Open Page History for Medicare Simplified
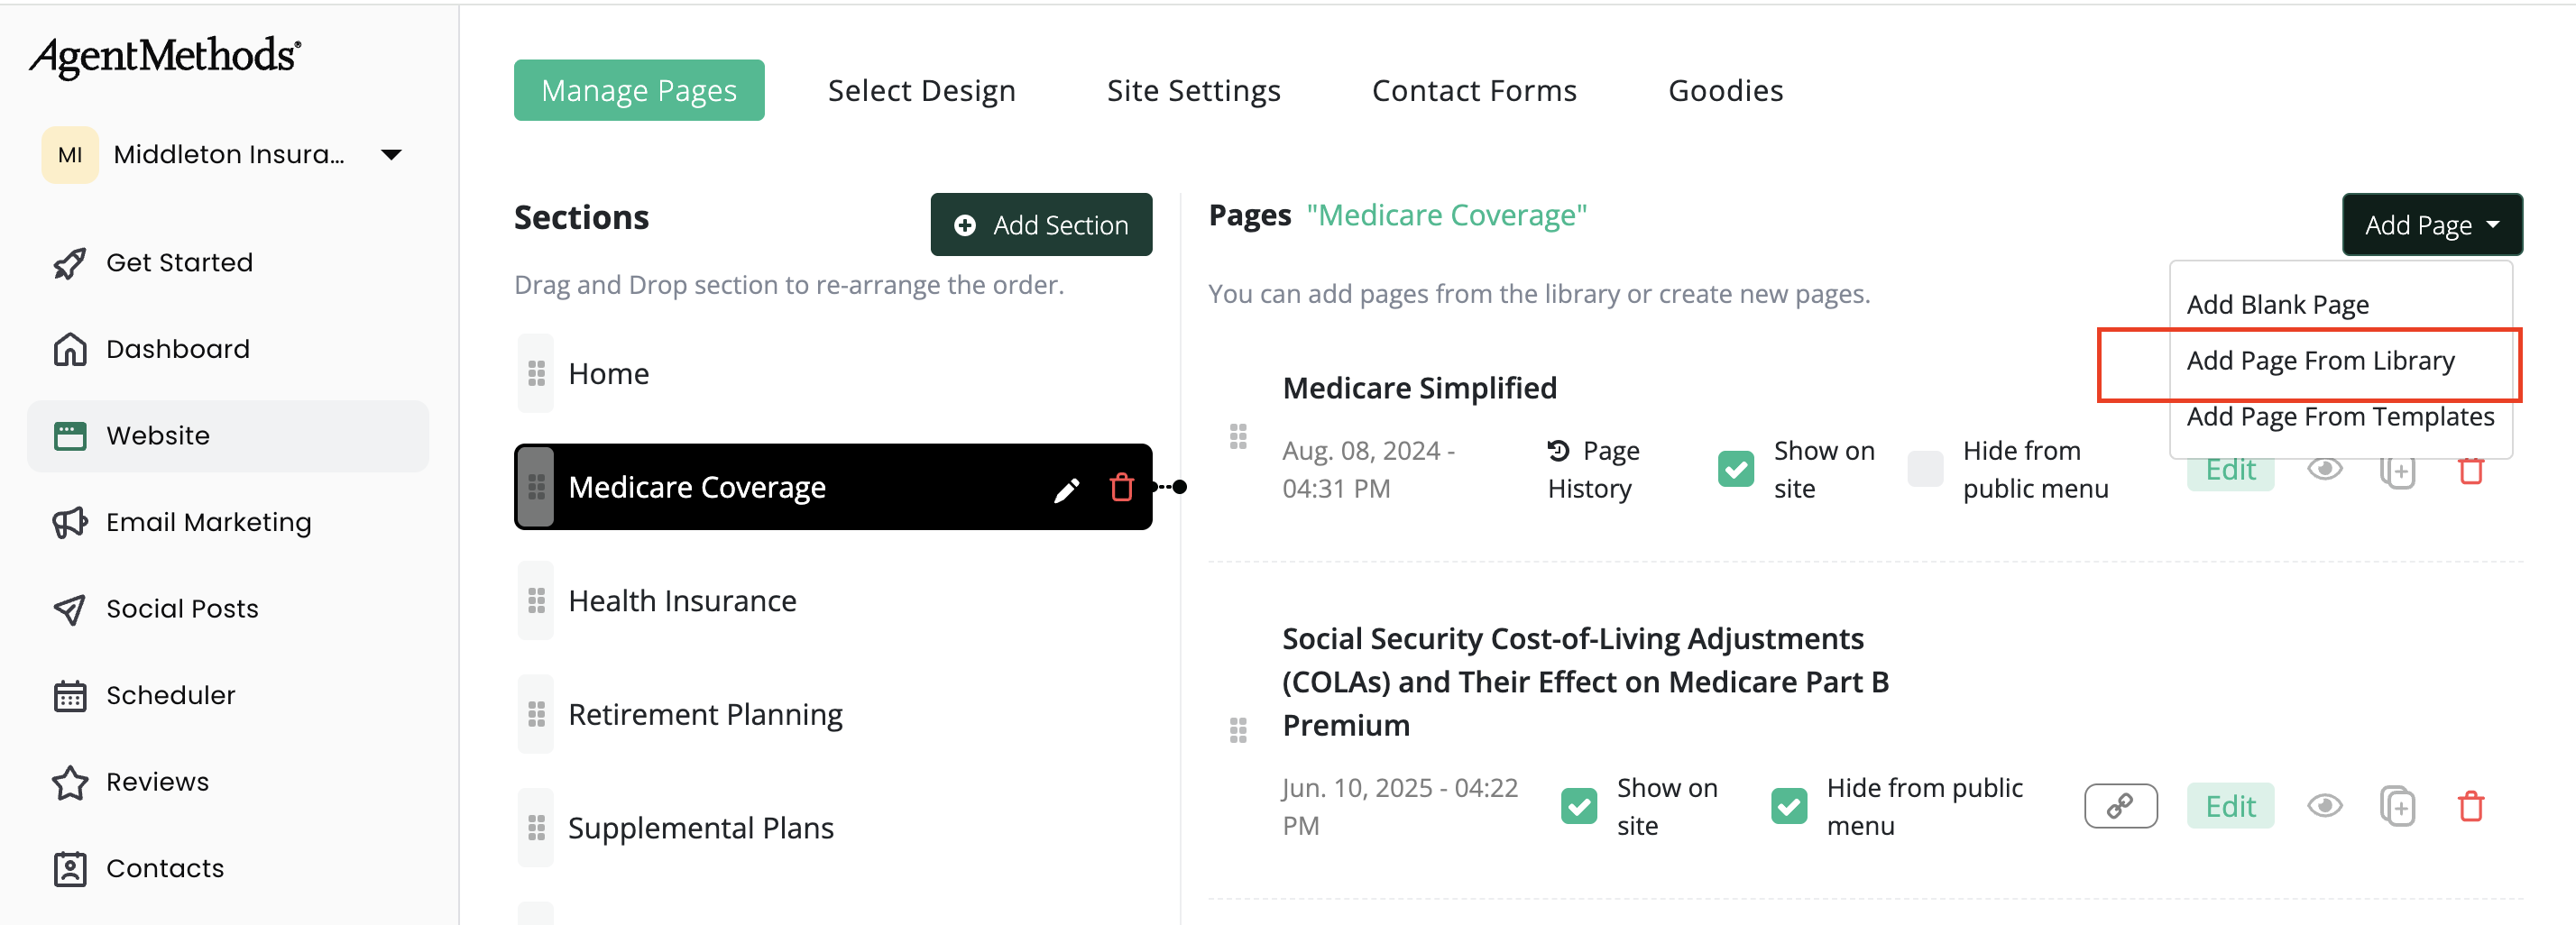Screen dimensions: 2576x925 [1593, 469]
